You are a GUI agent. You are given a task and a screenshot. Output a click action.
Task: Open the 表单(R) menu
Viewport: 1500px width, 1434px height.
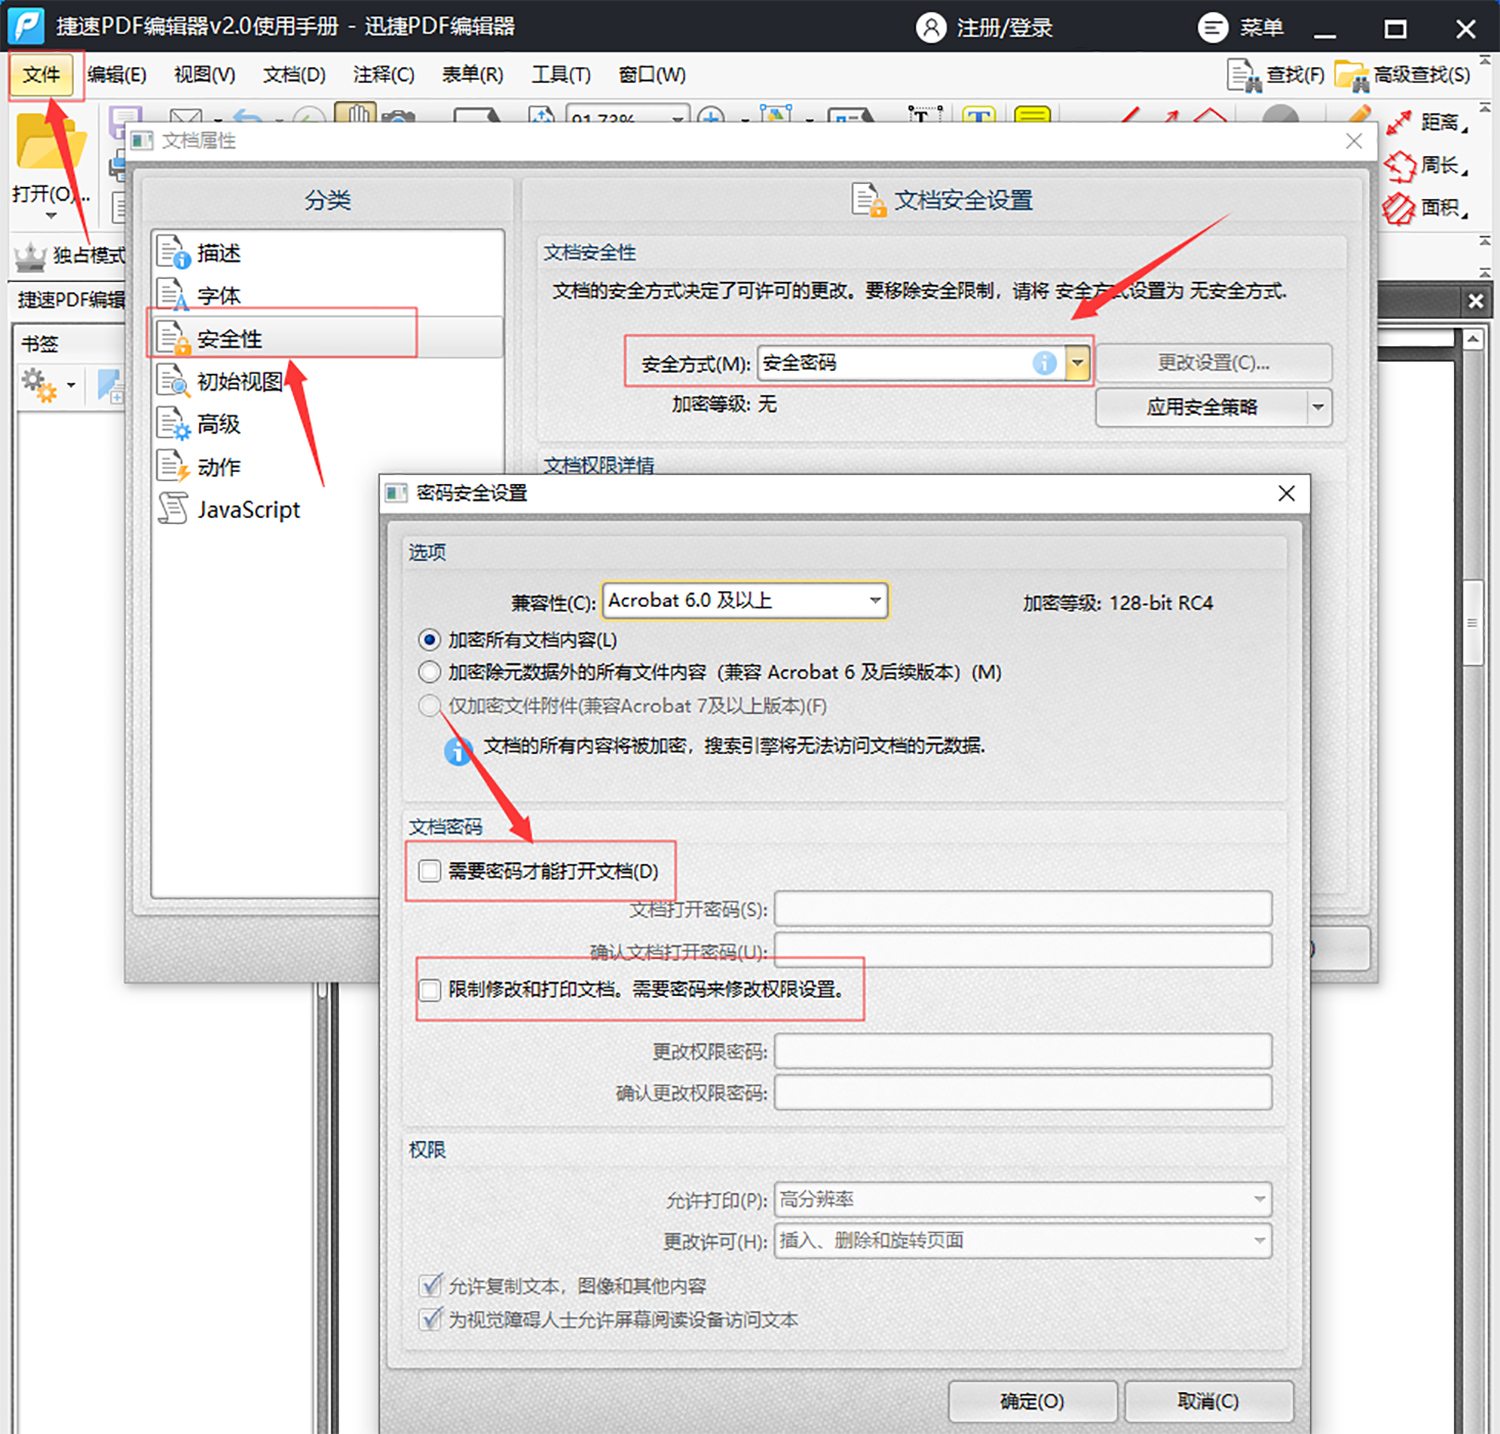click(x=473, y=75)
